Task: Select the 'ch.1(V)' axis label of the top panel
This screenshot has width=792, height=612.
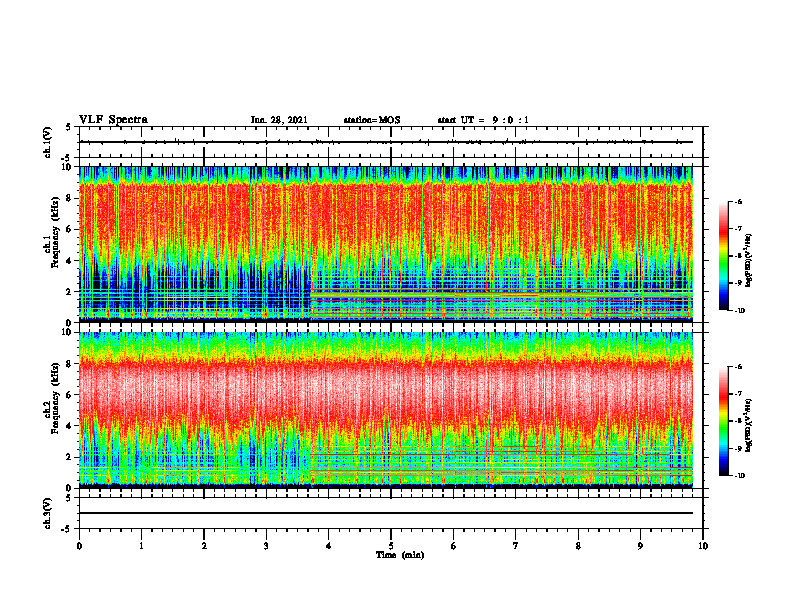Action: coord(48,142)
